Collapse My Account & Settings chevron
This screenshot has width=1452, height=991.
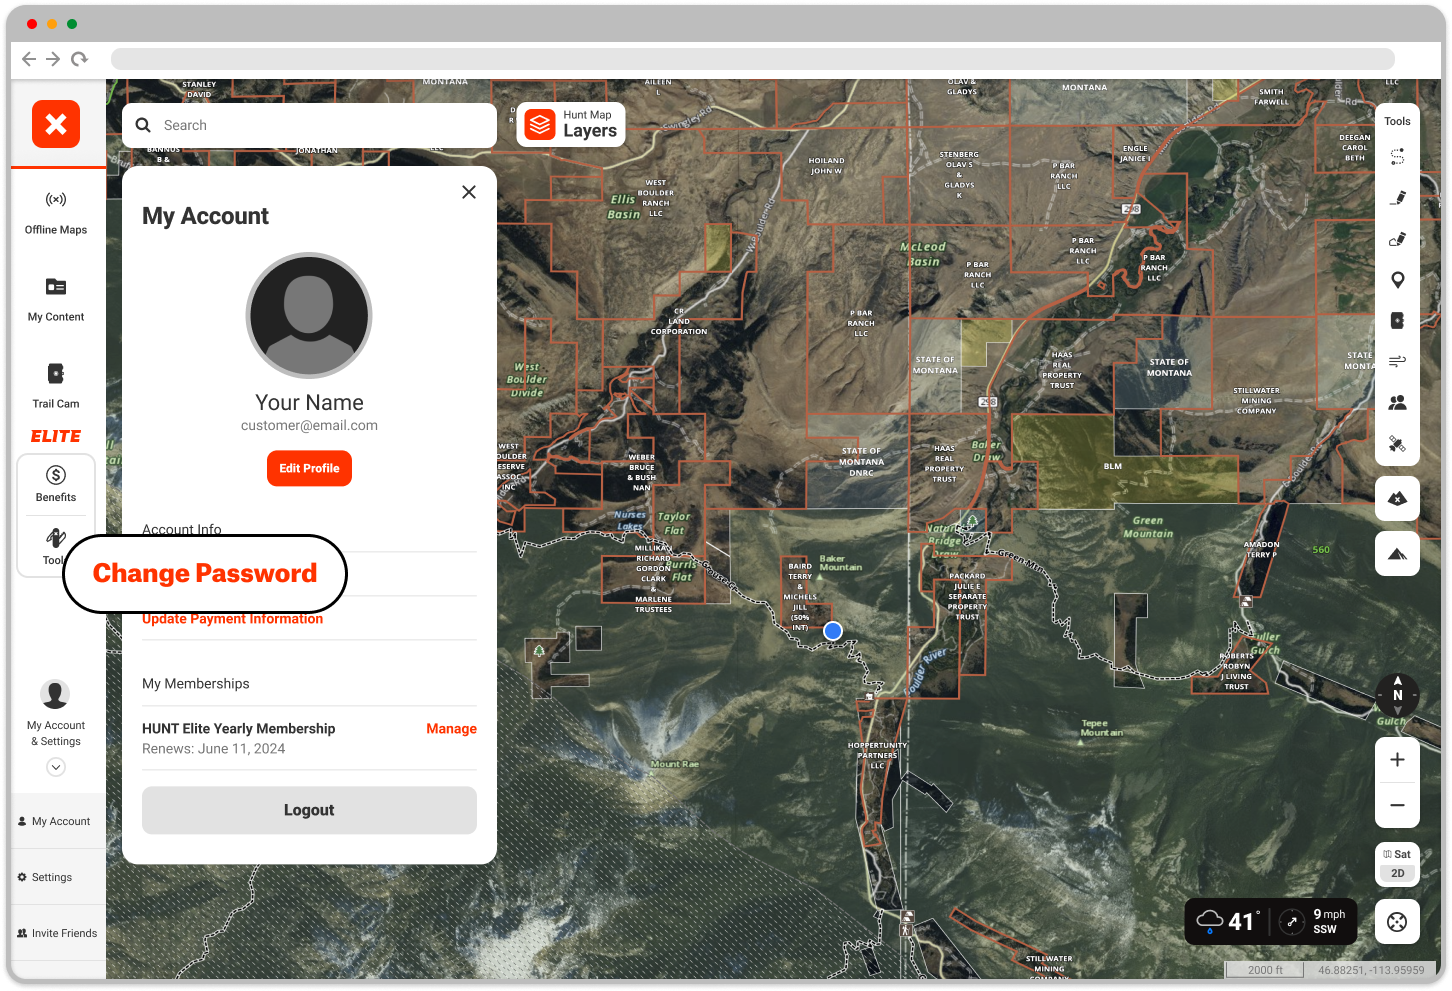(56, 767)
